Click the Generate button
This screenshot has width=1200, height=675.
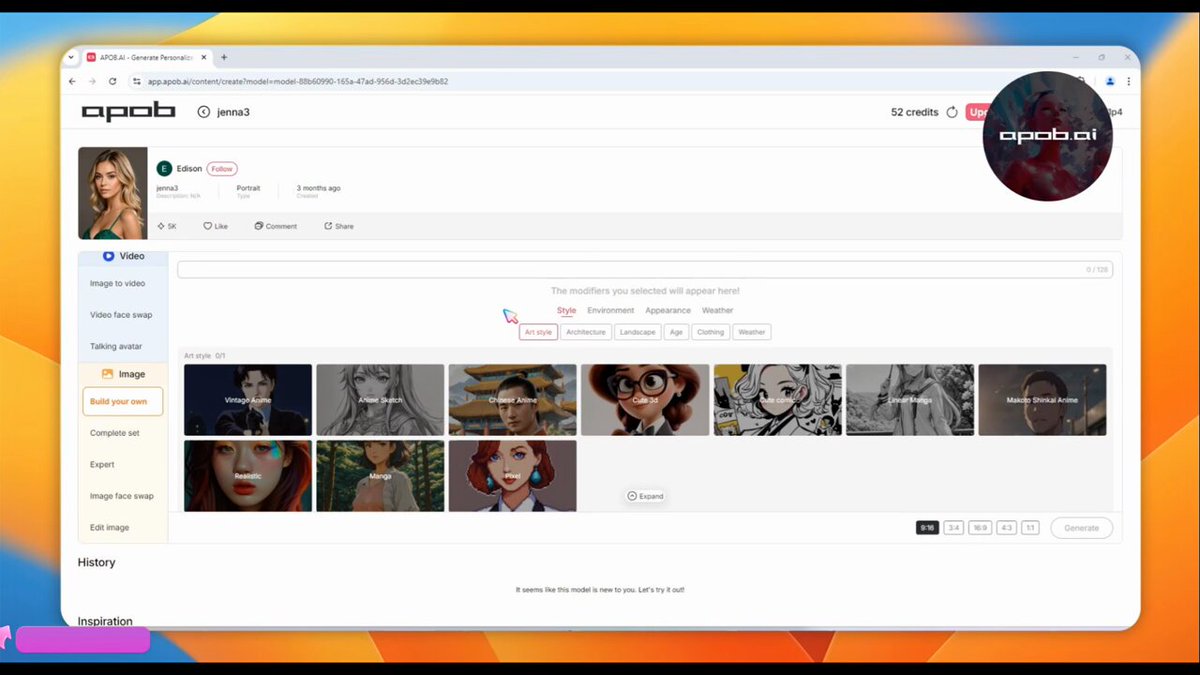click(1081, 528)
